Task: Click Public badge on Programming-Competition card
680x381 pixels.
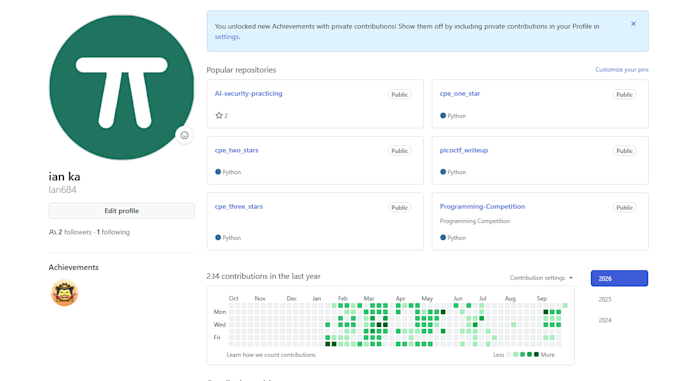Action: coord(624,208)
